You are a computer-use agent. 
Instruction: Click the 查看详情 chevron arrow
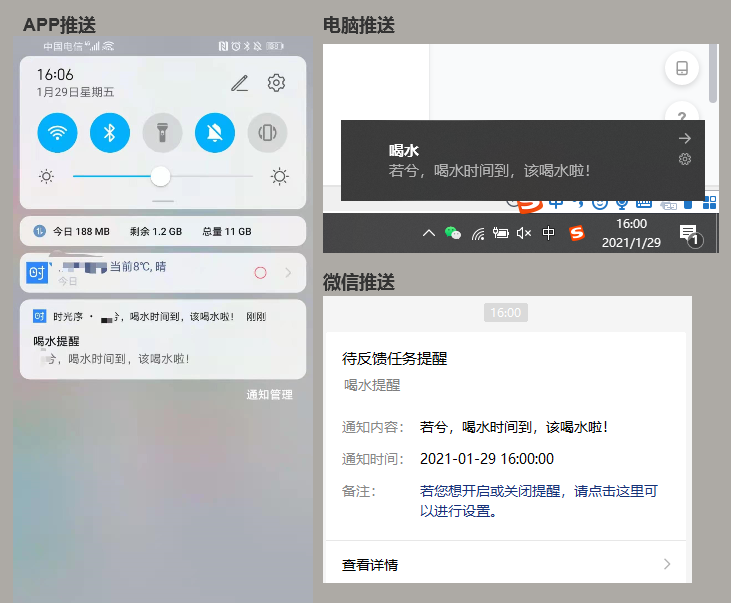[x=667, y=564]
